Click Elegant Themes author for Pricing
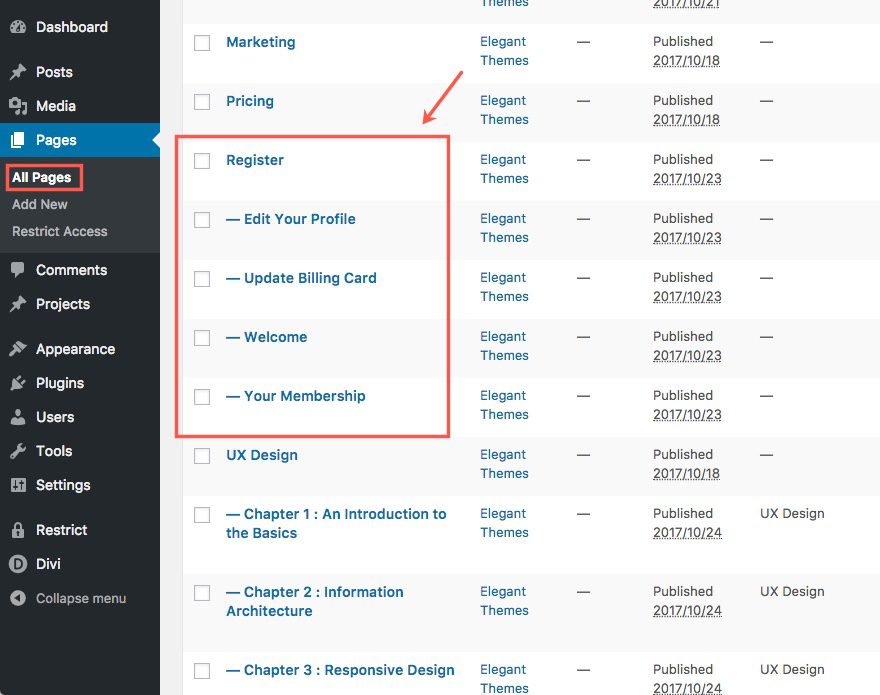Viewport: 880px width, 695px height. [x=504, y=110]
